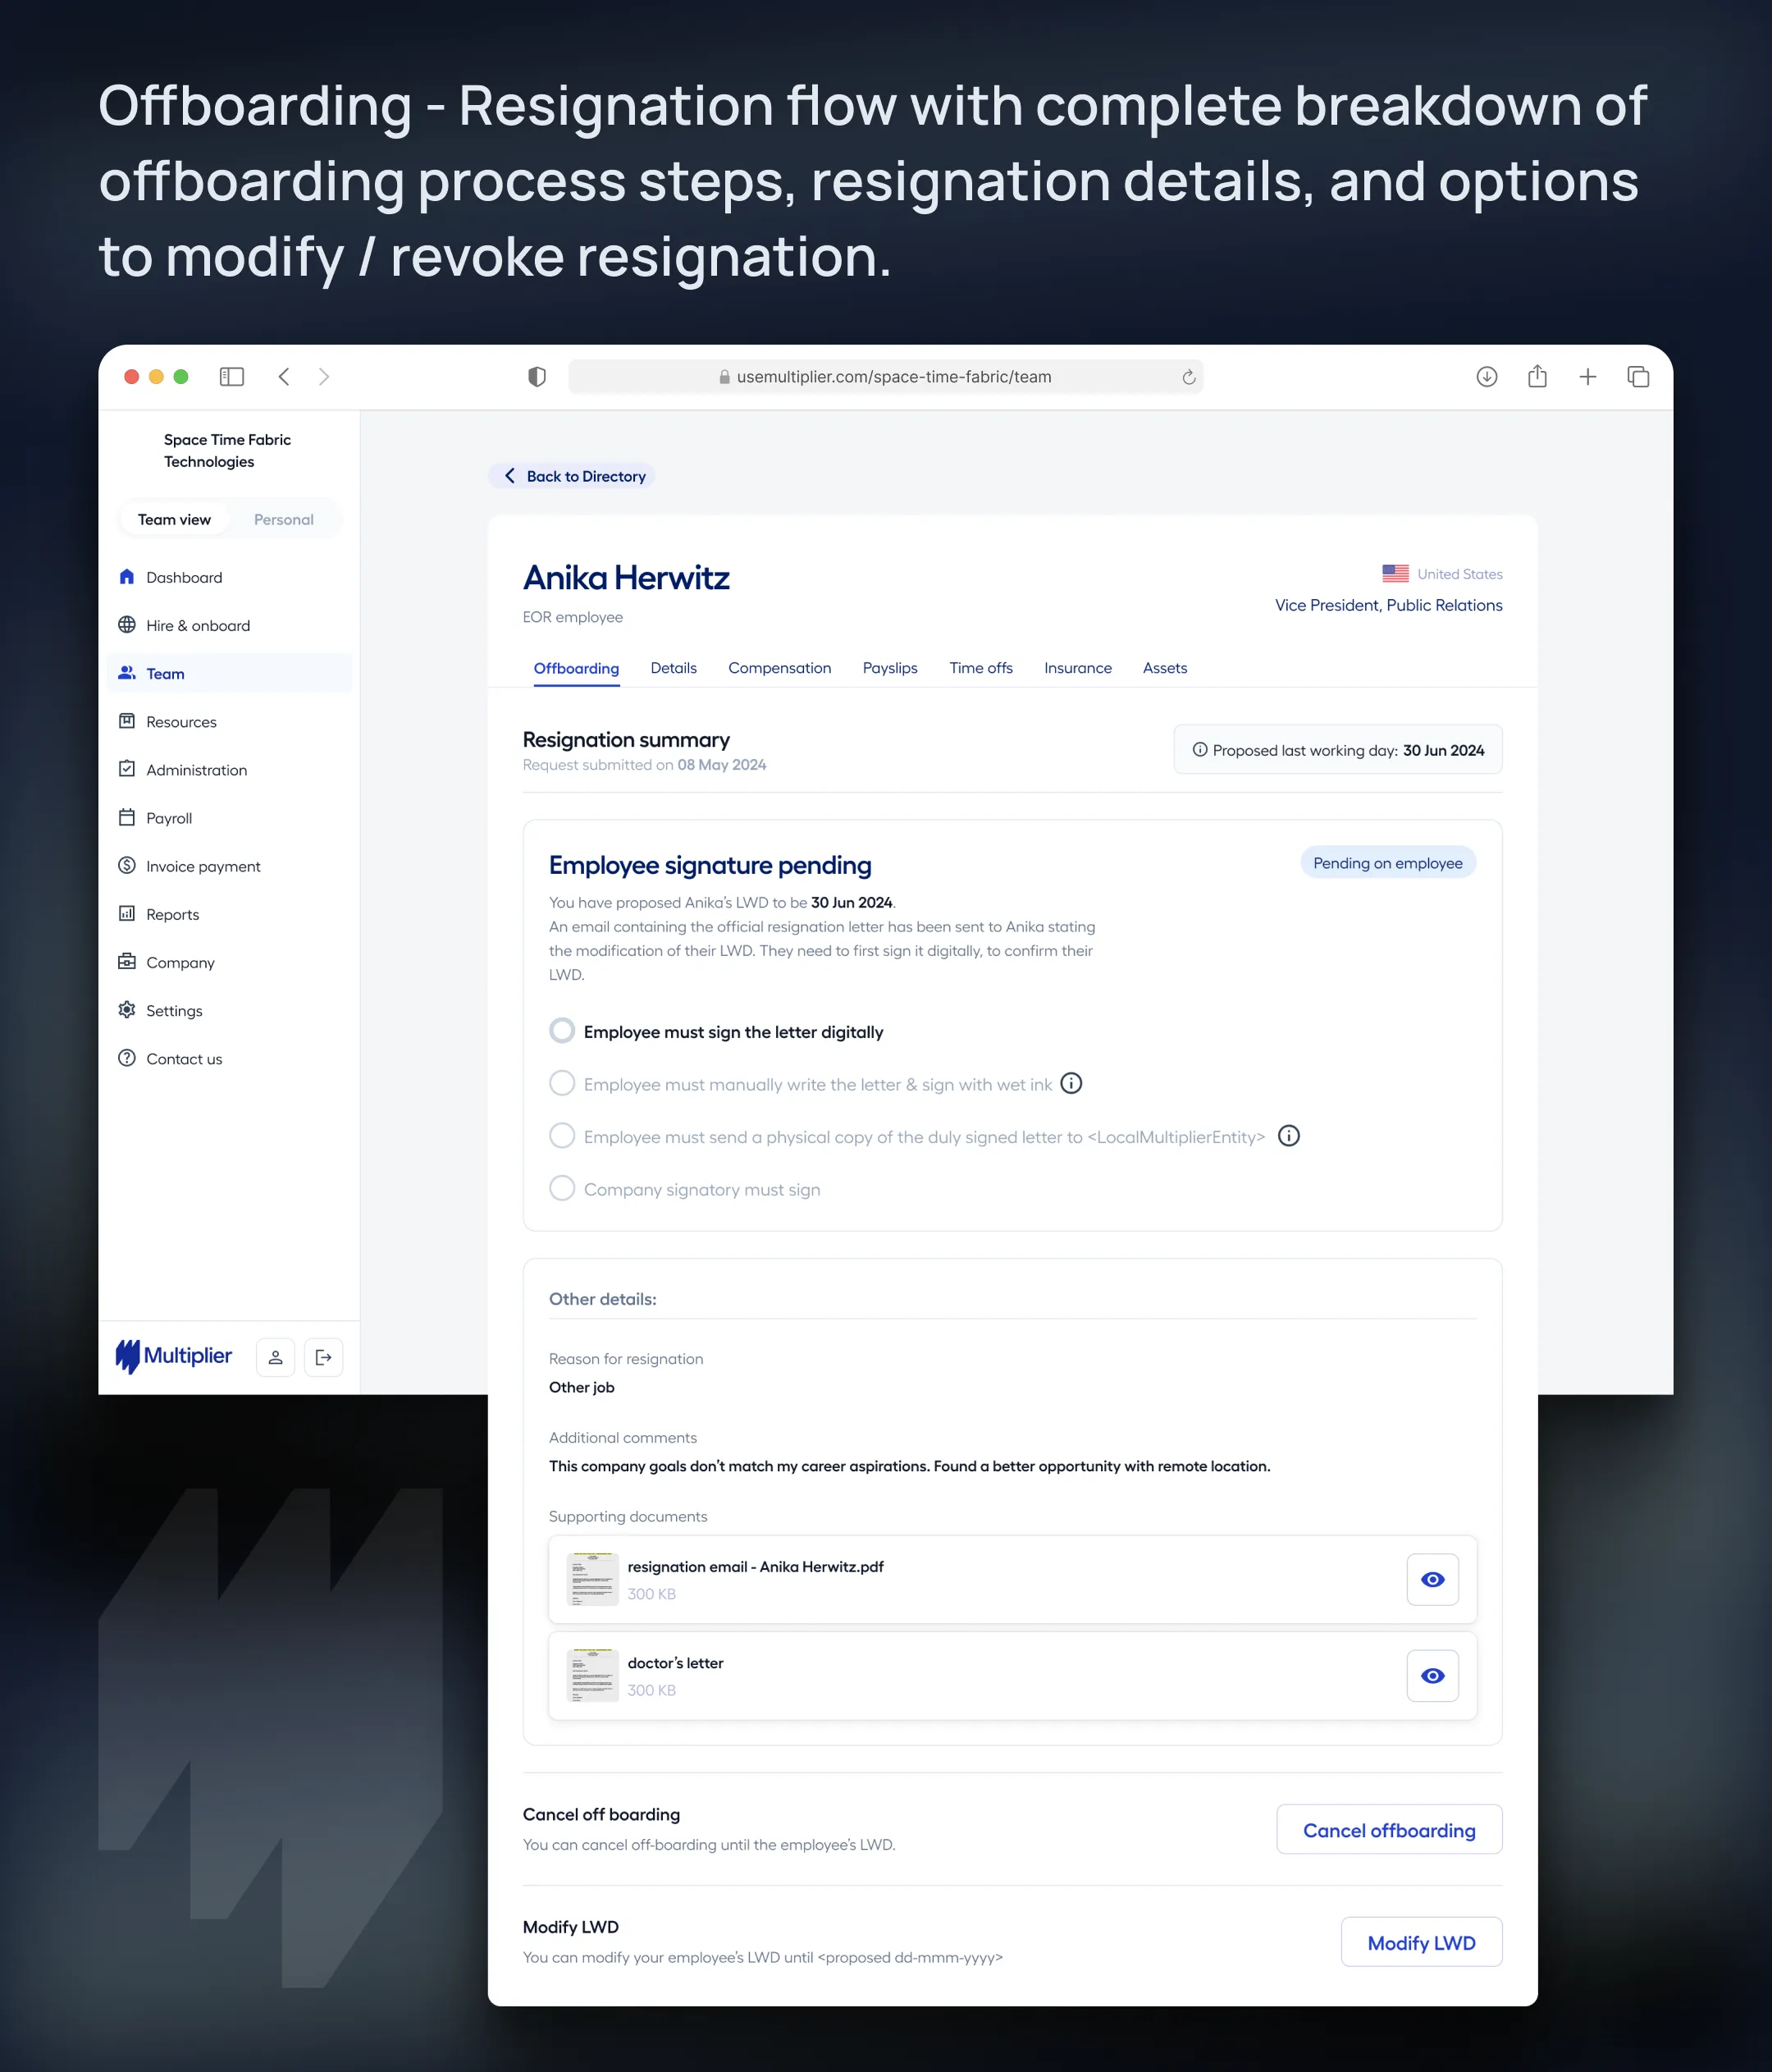Screen dimensions: 1772x2072
Task: Open user profile icon button
Action: (275, 1357)
